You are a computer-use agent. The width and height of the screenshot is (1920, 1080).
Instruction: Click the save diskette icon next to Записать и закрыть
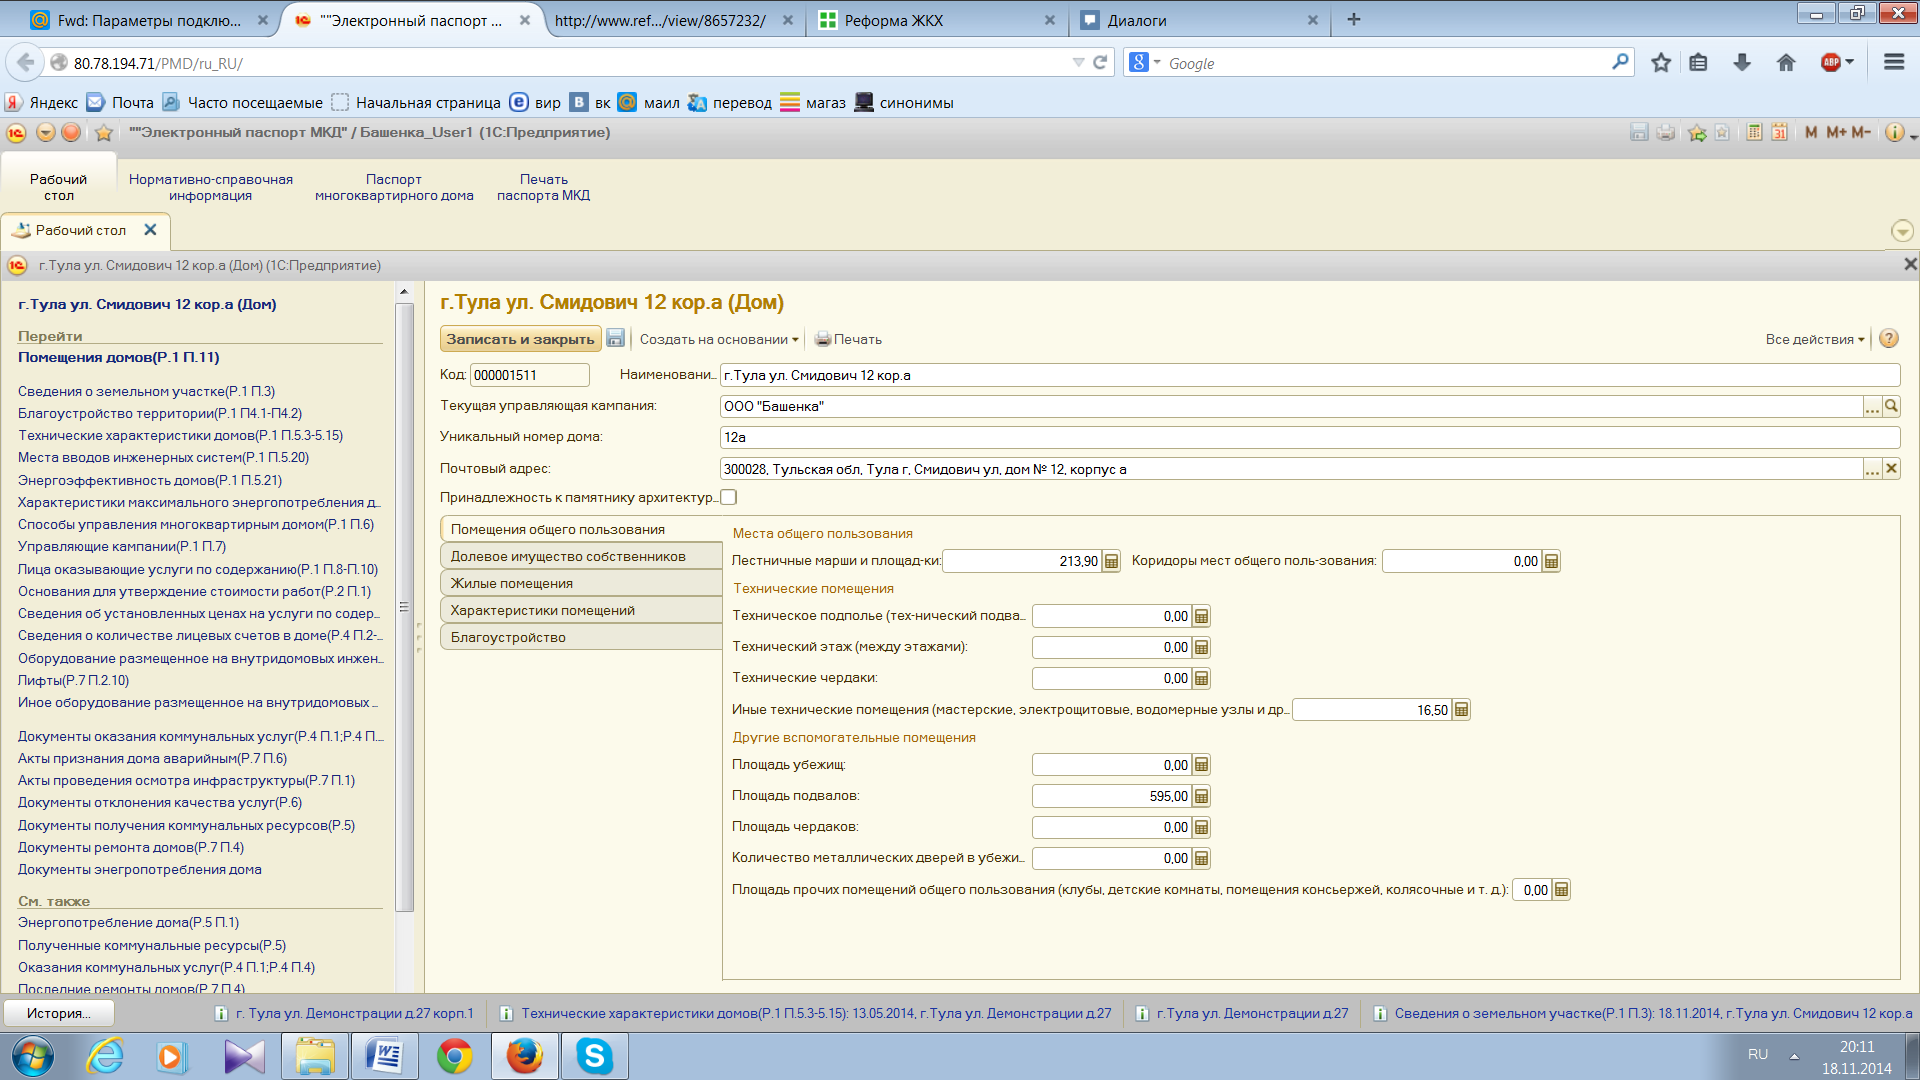click(616, 339)
